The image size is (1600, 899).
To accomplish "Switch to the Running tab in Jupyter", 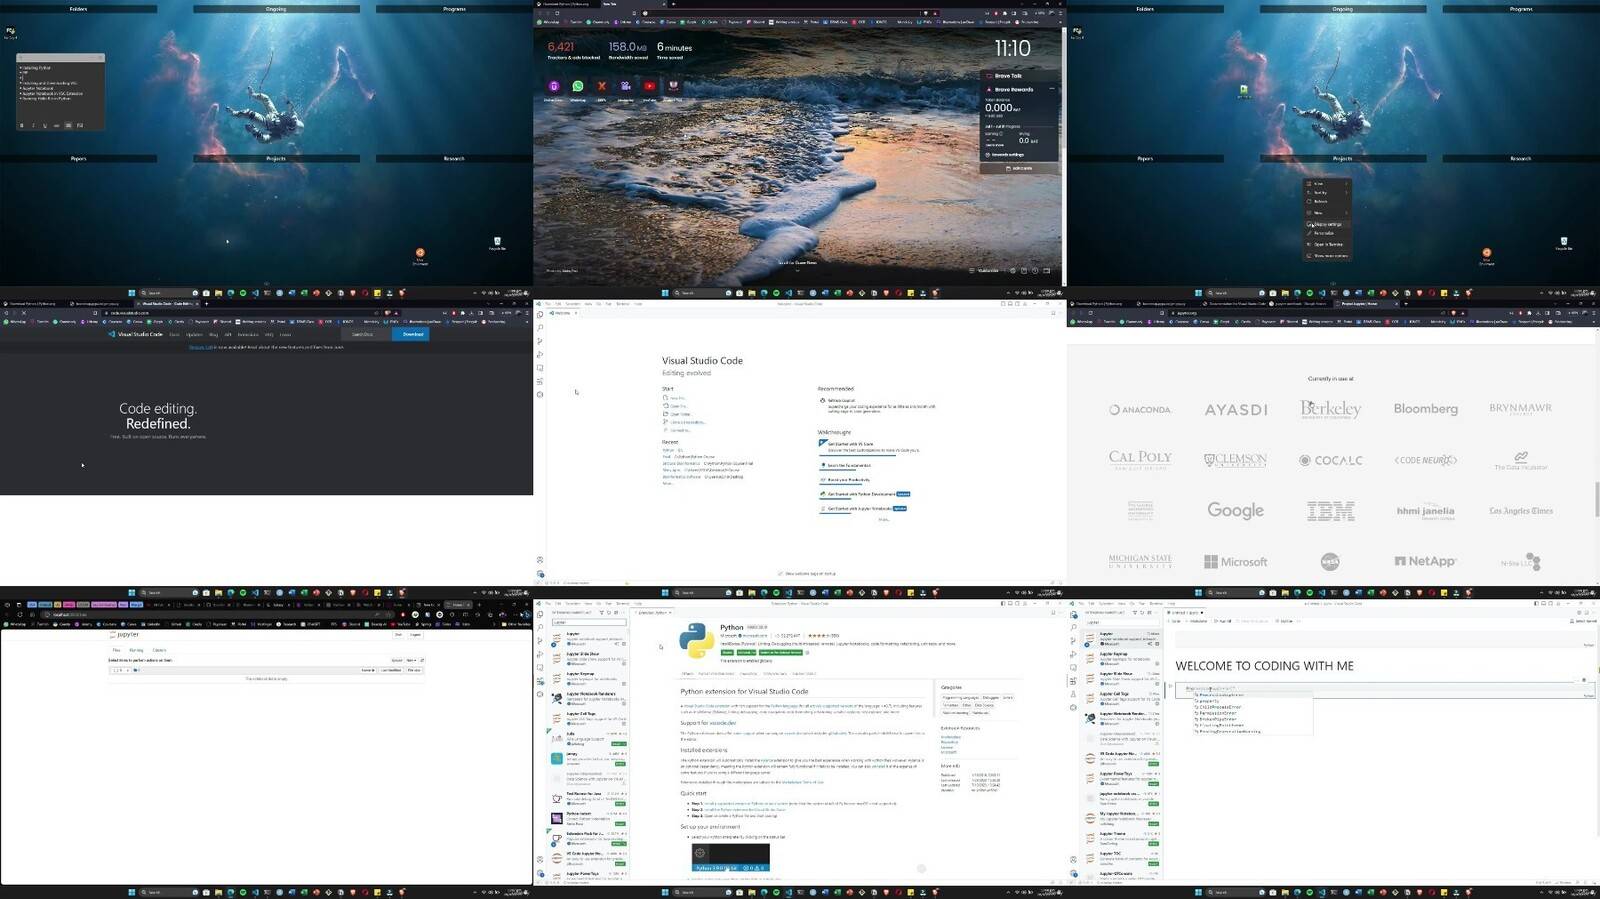I will click(x=136, y=650).
